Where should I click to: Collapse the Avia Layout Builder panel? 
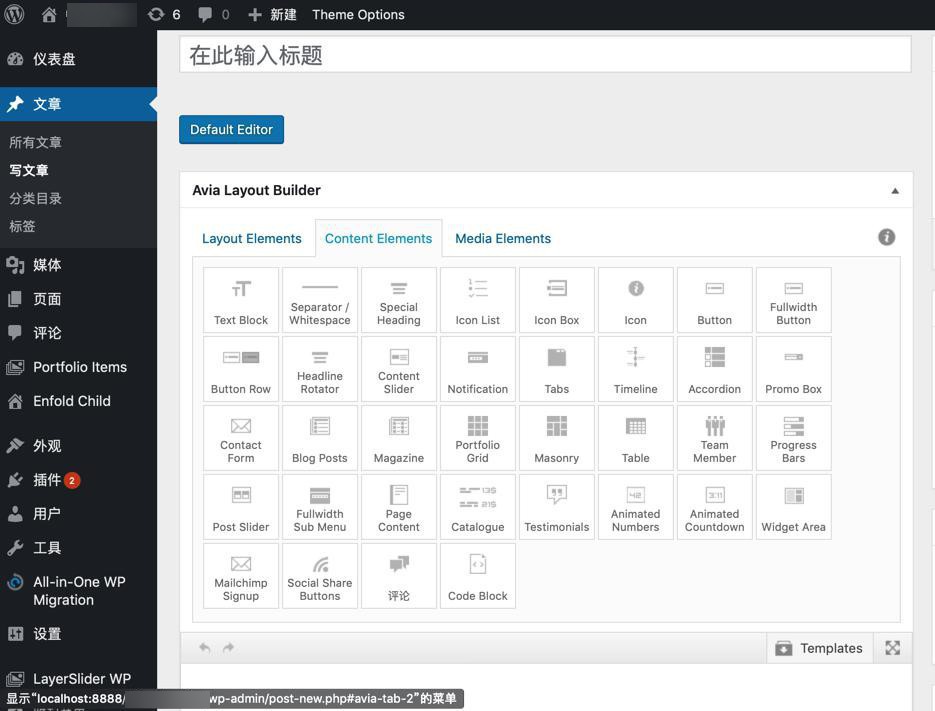click(894, 191)
